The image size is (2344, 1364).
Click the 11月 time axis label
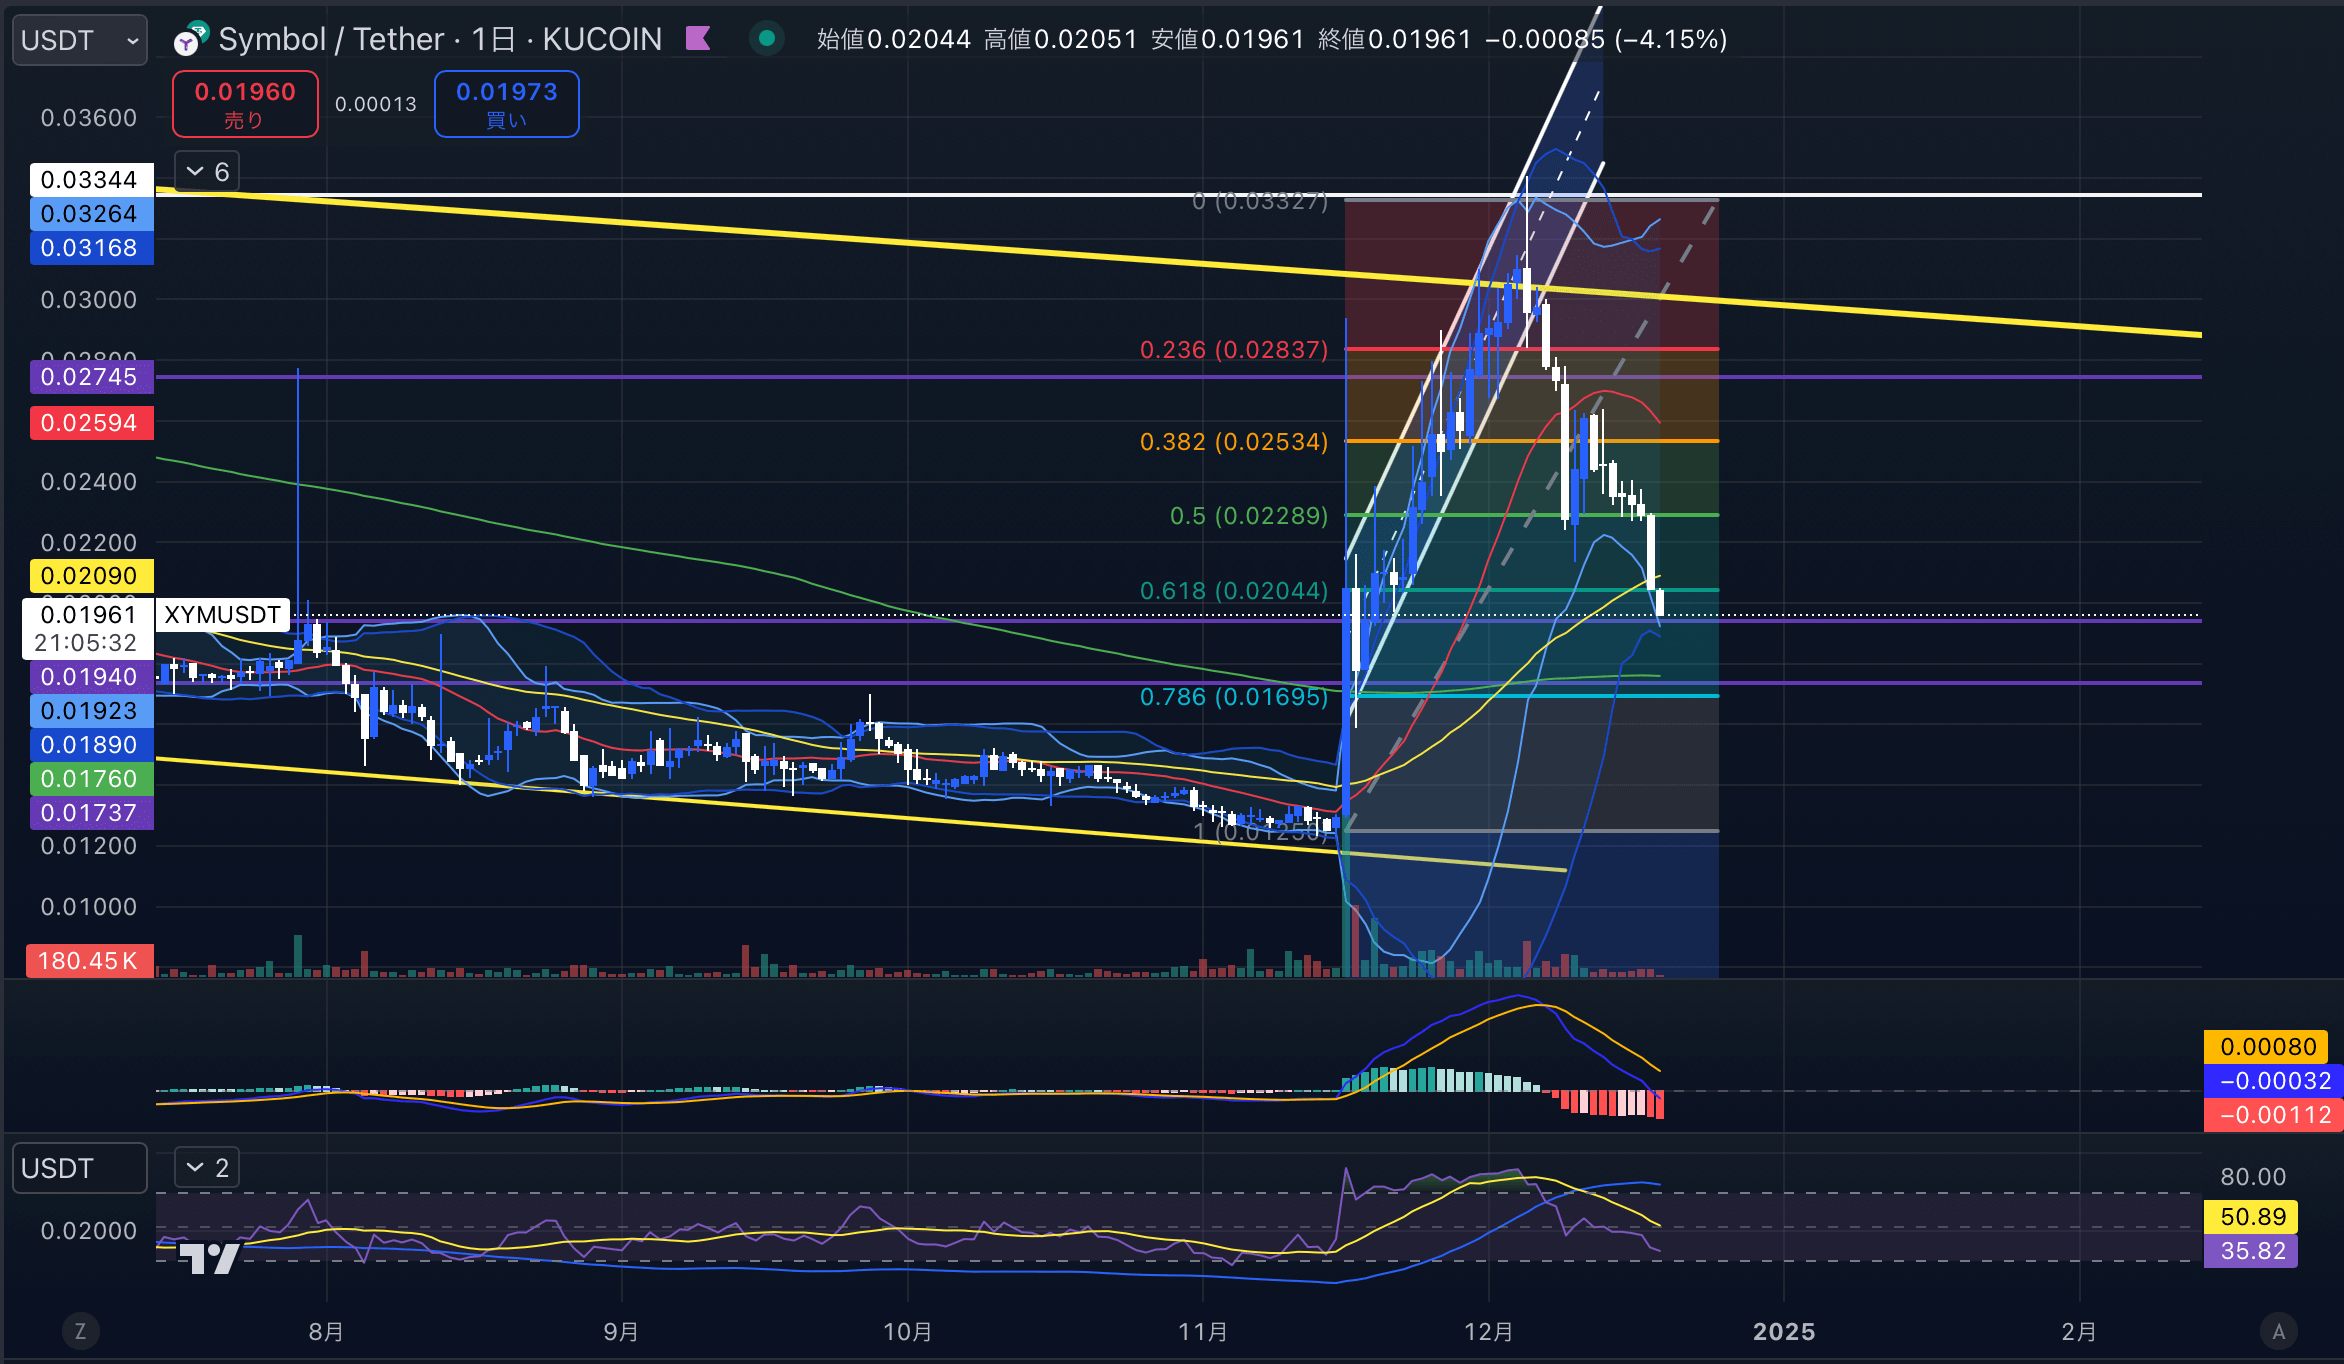(x=1202, y=1332)
